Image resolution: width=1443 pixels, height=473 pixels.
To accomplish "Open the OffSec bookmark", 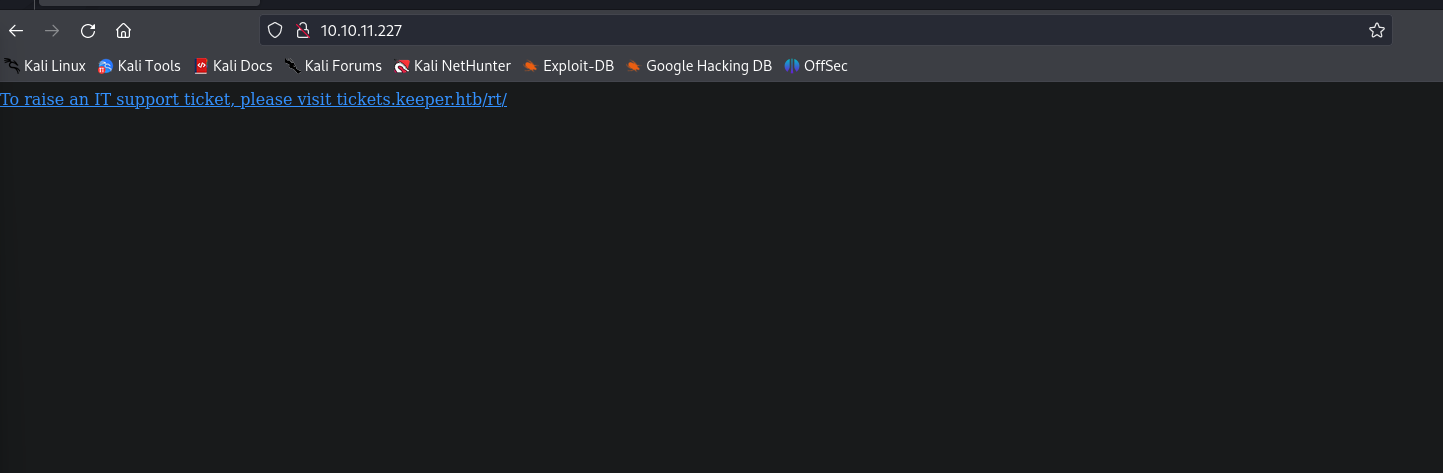I will [816, 66].
